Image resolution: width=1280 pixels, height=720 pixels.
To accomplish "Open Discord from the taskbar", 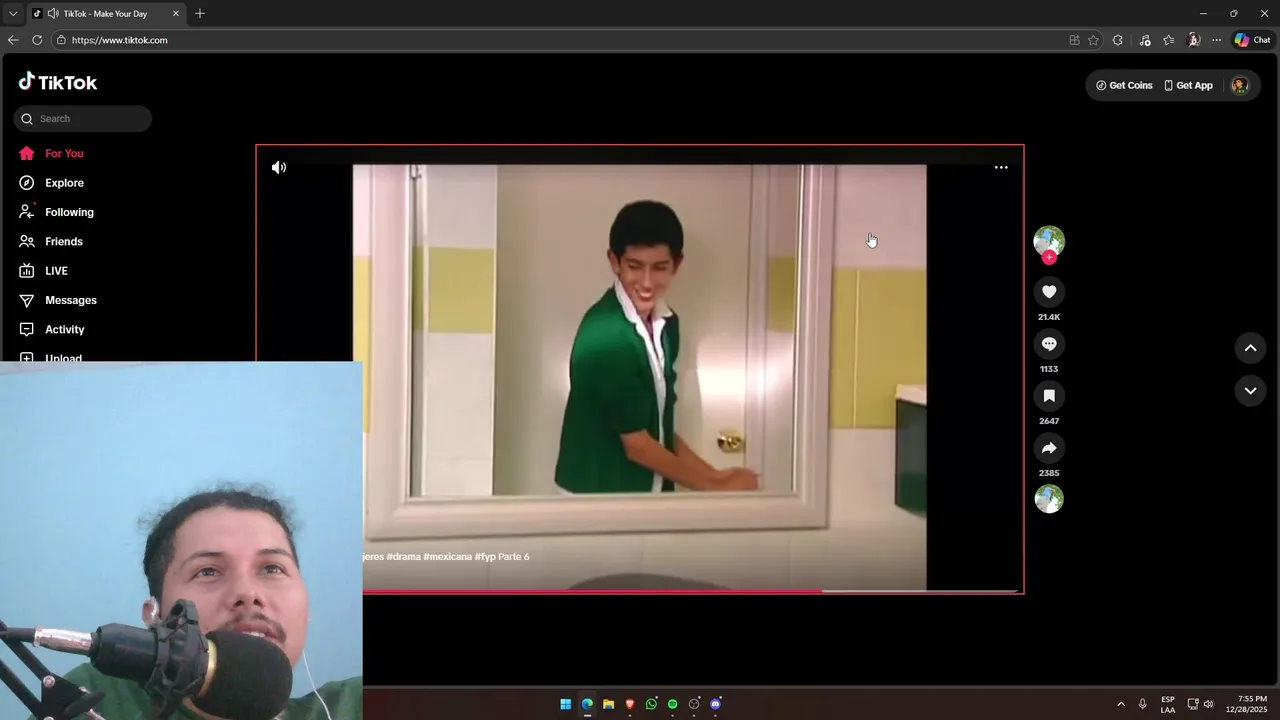I will 715,704.
